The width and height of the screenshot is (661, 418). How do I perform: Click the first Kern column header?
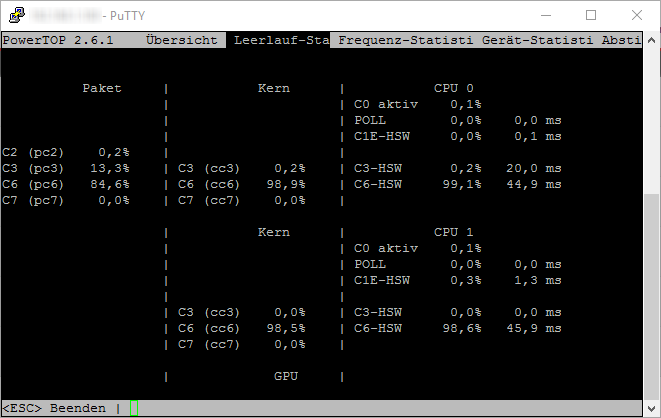[274, 88]
